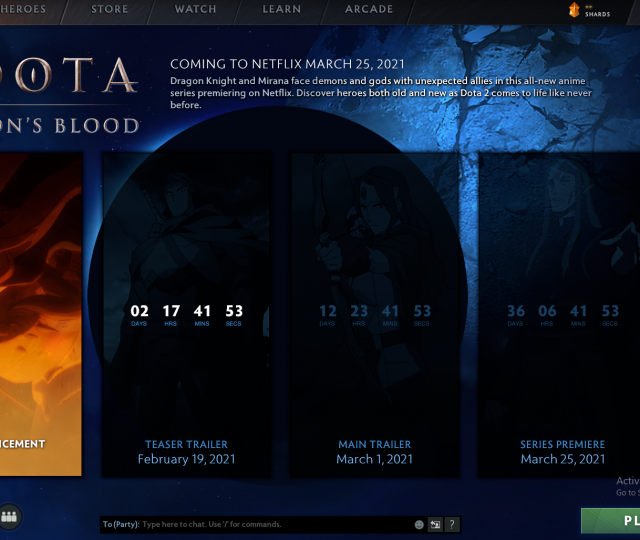Click the Shards currency icon
The height and width of the screenshot is (540, 640).
pos(574,10)
